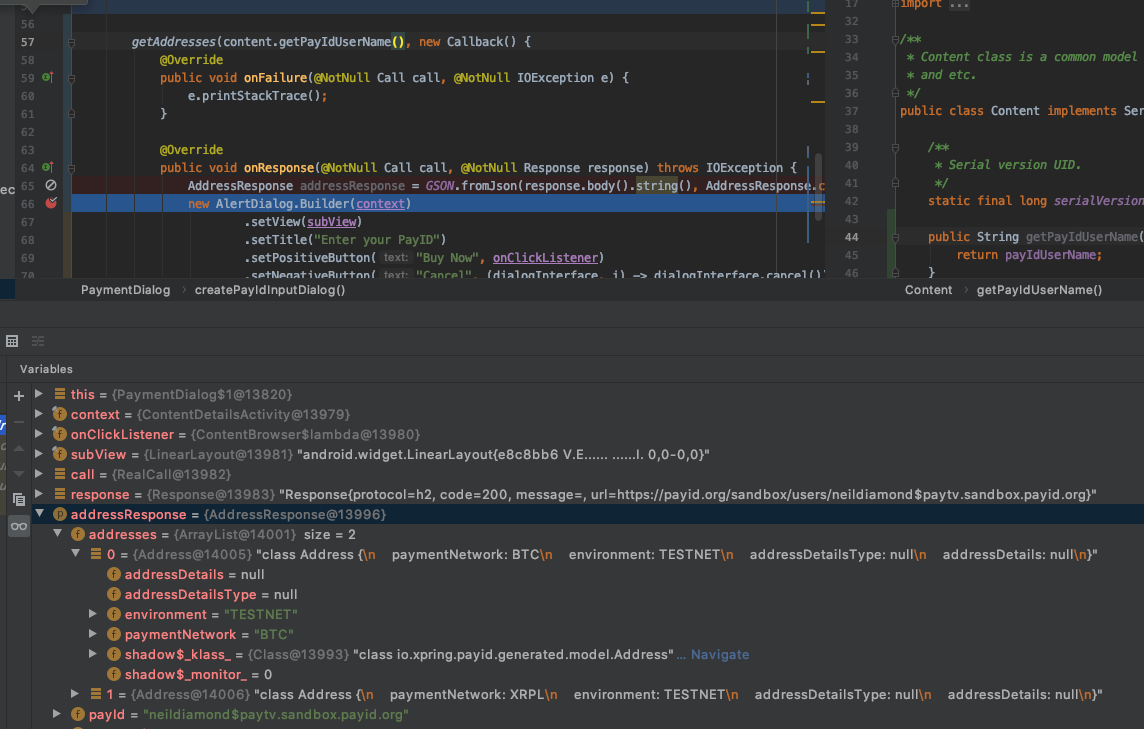Click the threads view icon beside table icon
This screenshot has height=729, width=1144.
click(38, 341)
